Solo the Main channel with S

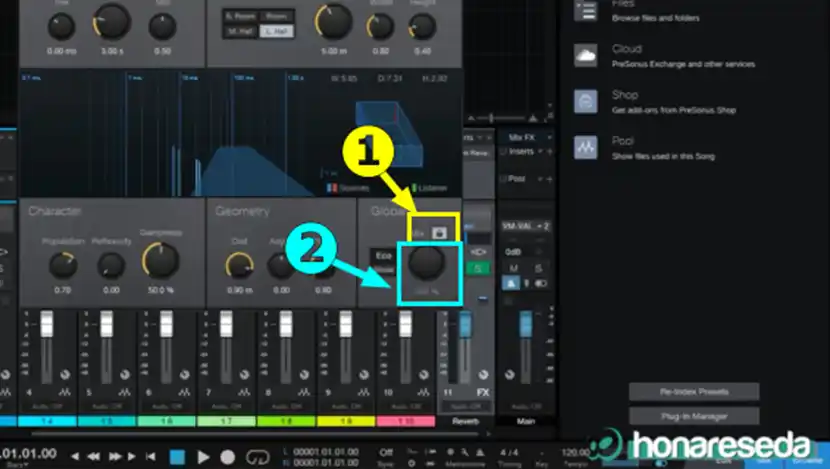[538, 268]
